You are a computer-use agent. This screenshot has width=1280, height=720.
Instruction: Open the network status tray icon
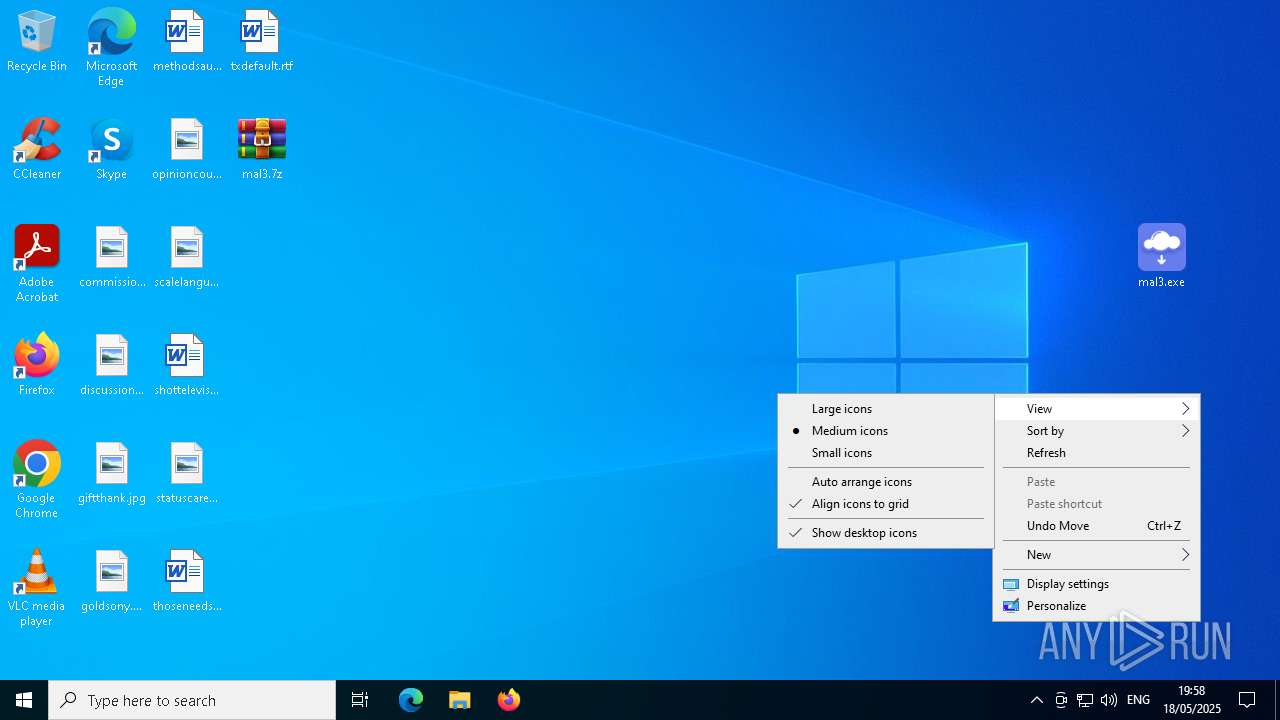(x=1084, y=700)
